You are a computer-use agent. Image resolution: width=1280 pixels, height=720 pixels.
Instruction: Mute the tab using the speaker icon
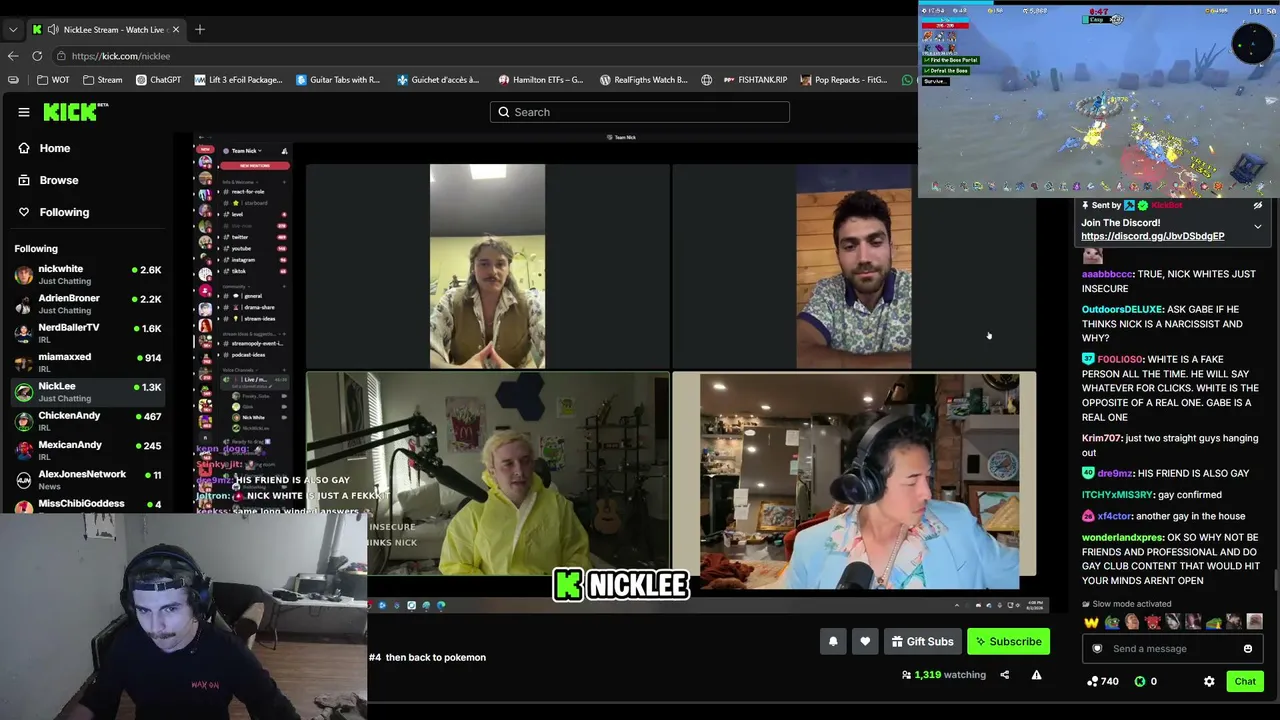pos(53,29)
